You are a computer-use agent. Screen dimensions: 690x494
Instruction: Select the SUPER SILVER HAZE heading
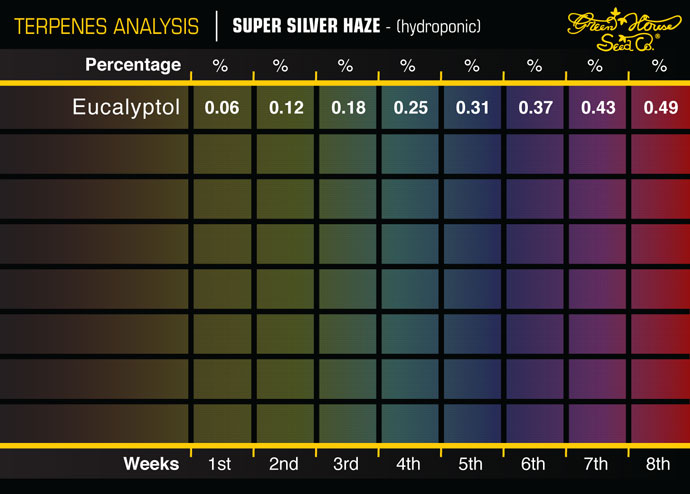click(x=306, y=24)
